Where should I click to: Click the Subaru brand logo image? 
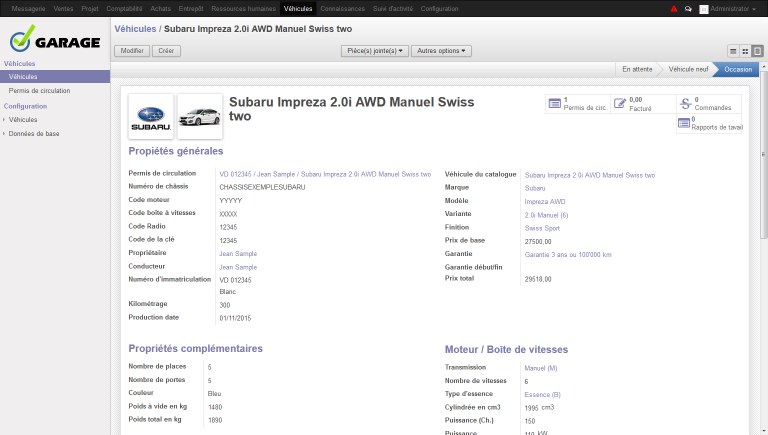[x=151, y=116]
